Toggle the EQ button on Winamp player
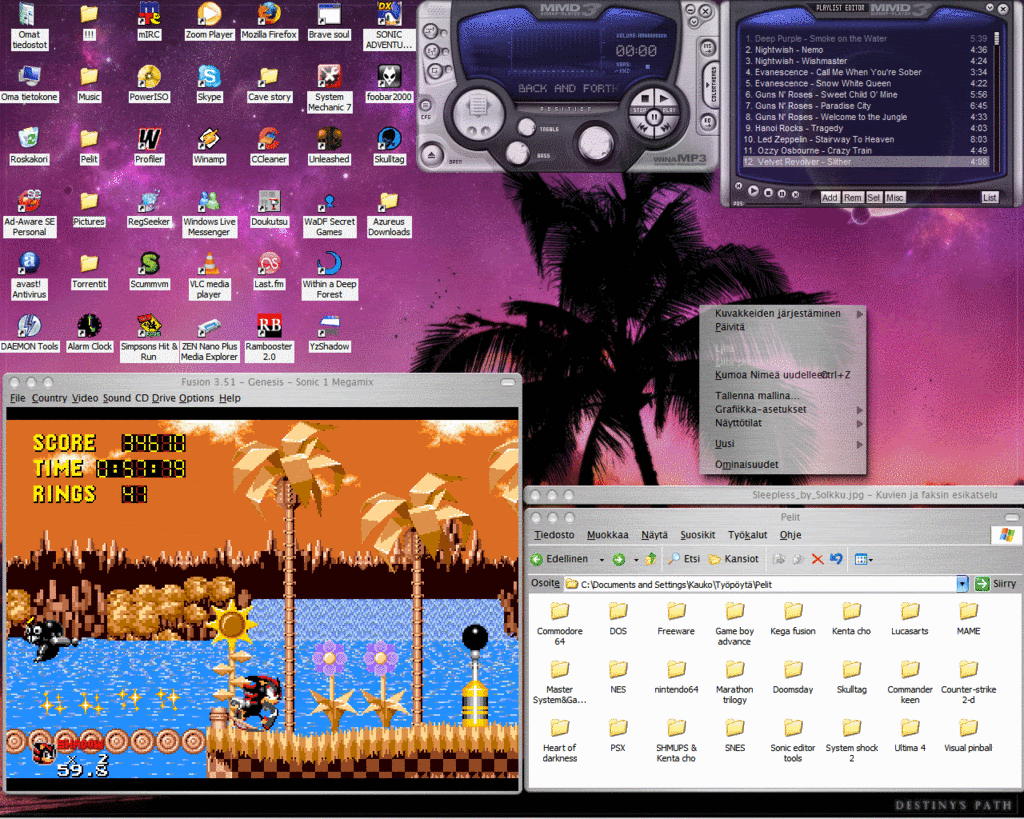The height and width of the screenshot is (819, 1024). pyautogui.click(x=708, y=121)
